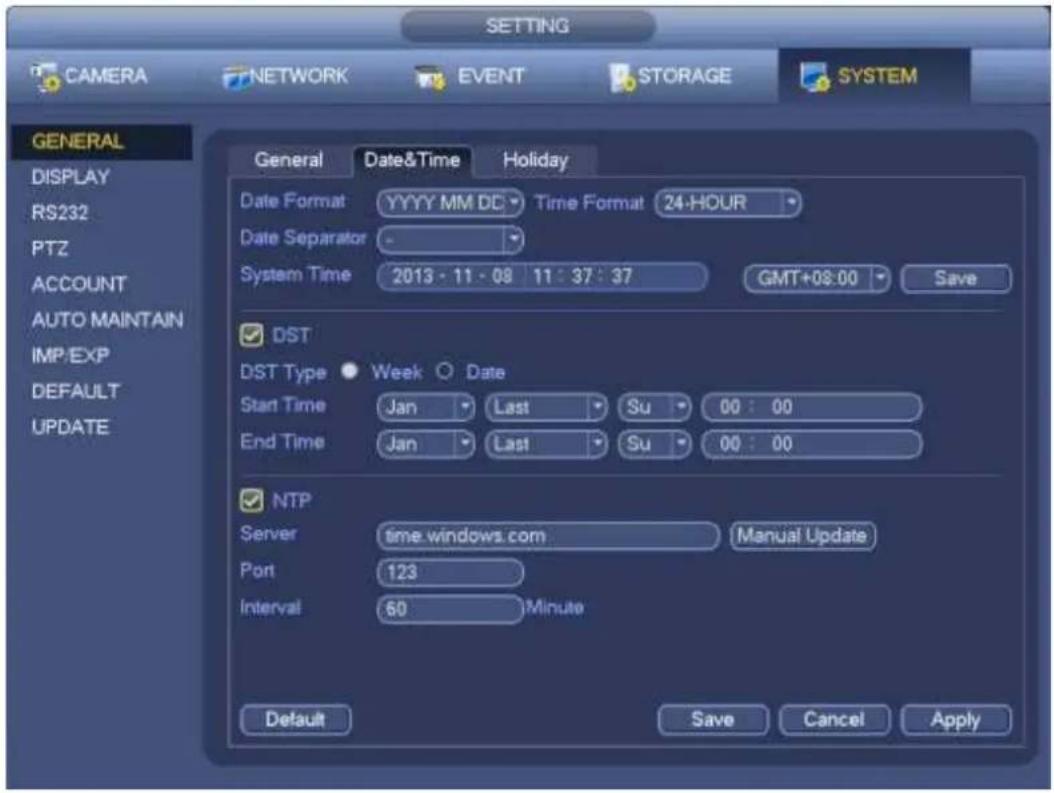Open the CAMERA settings section
1054x793 pixels.
pos(89,76)
